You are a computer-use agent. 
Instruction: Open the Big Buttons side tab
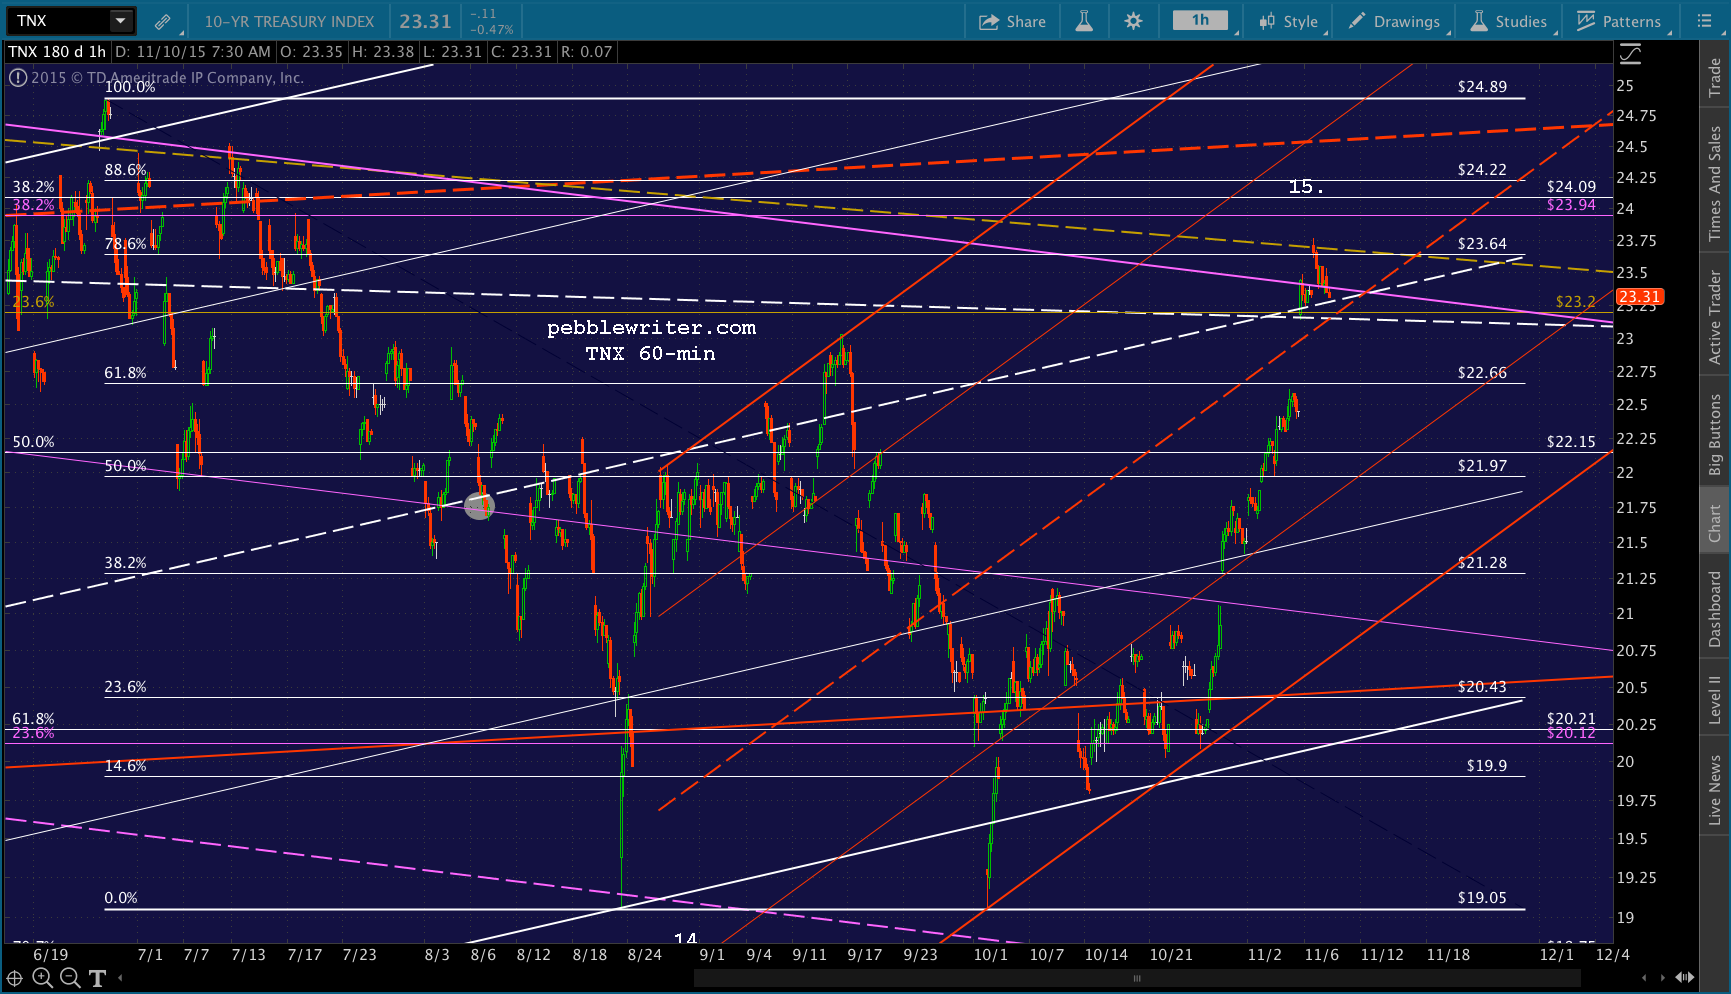point(1715,433)
